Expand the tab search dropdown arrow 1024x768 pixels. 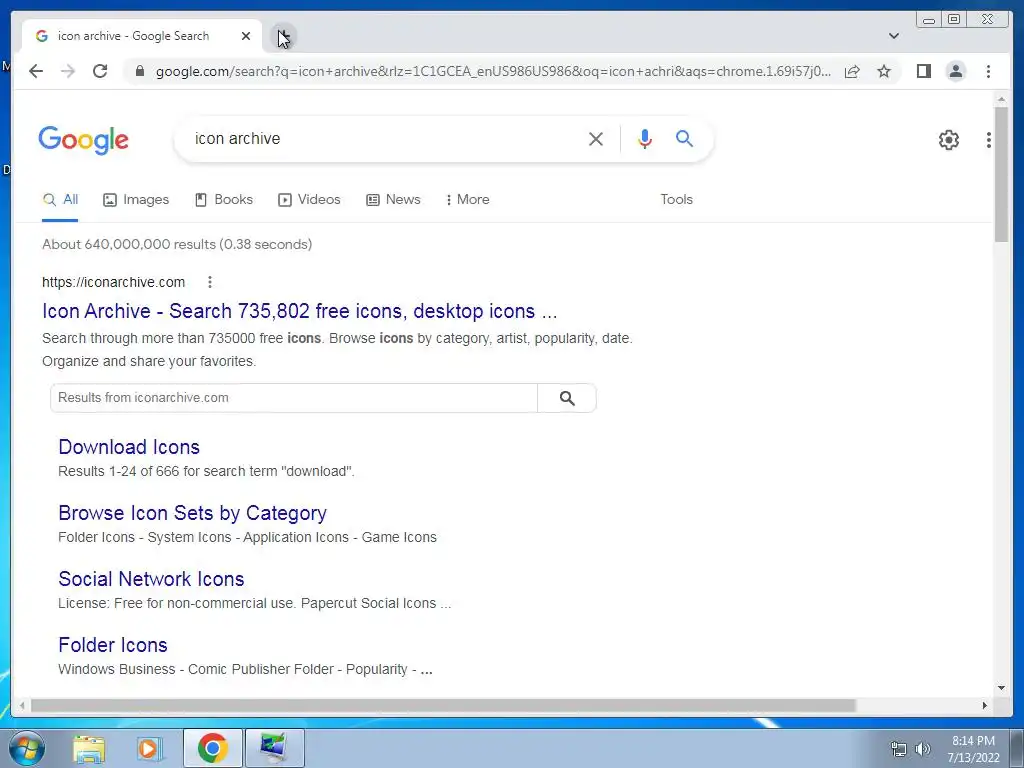pos(894,36)
